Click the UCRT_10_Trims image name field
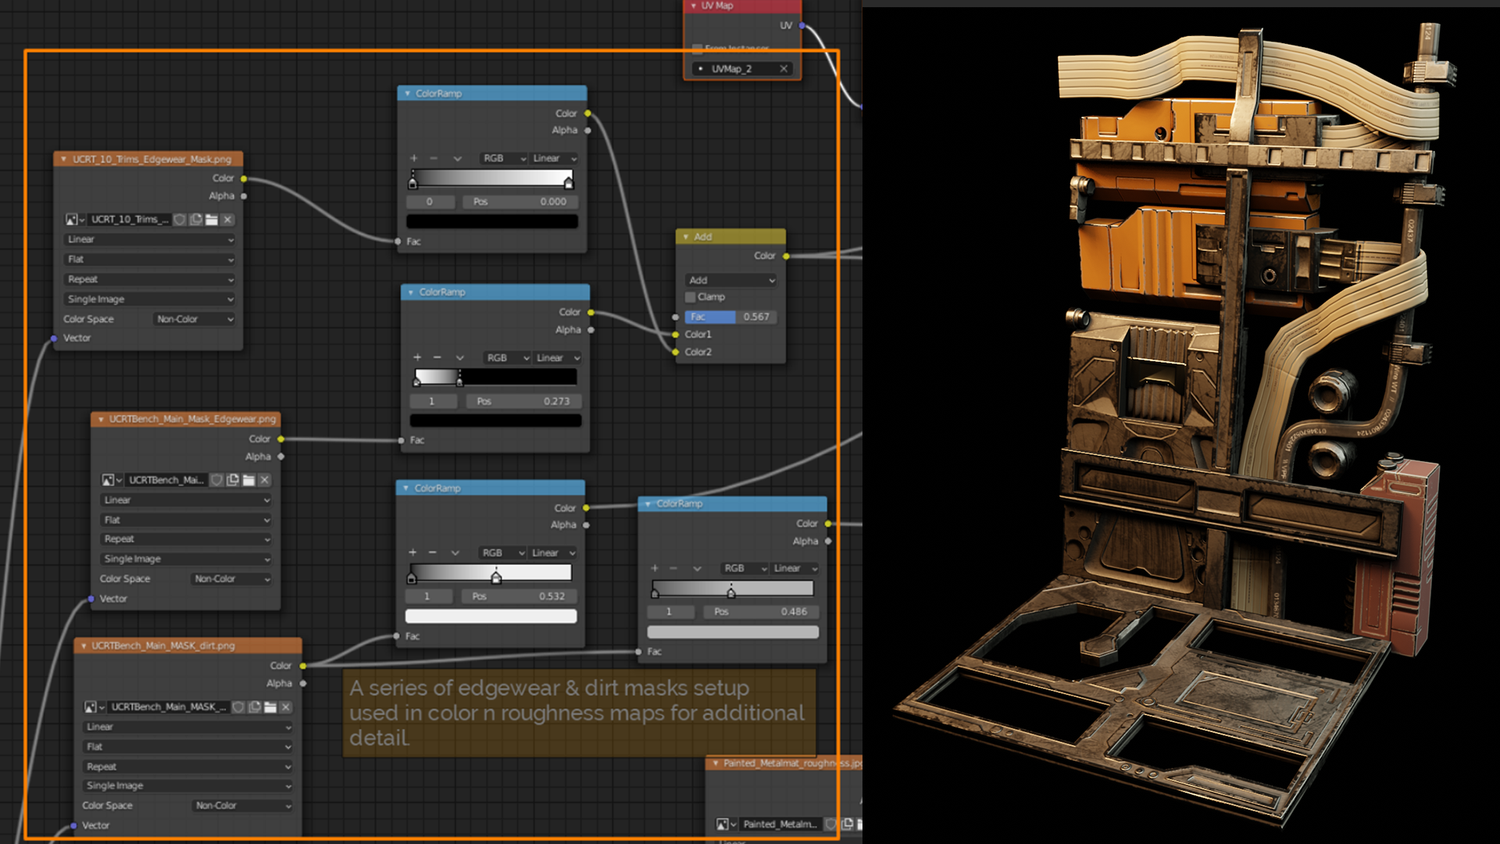Viewport: 1500px width, 844px height. coord(130,219)
